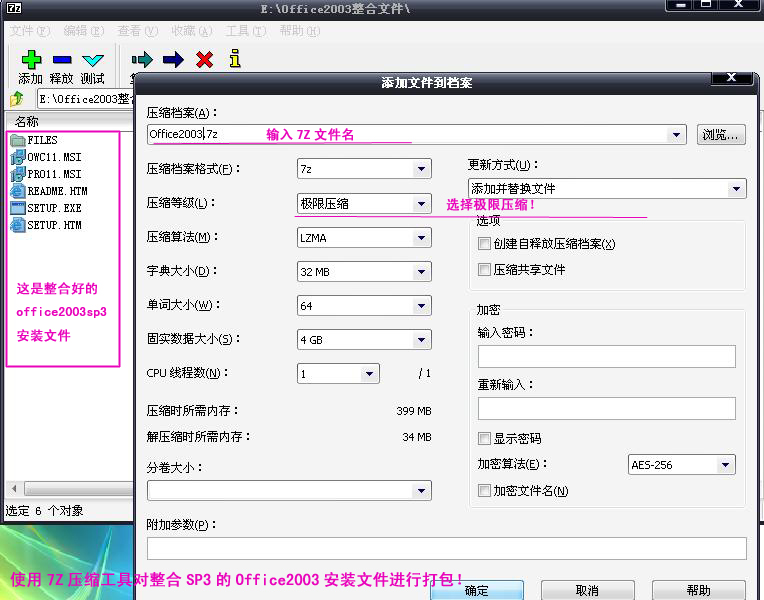Open the archive name history dropdown

click(676, 135)
